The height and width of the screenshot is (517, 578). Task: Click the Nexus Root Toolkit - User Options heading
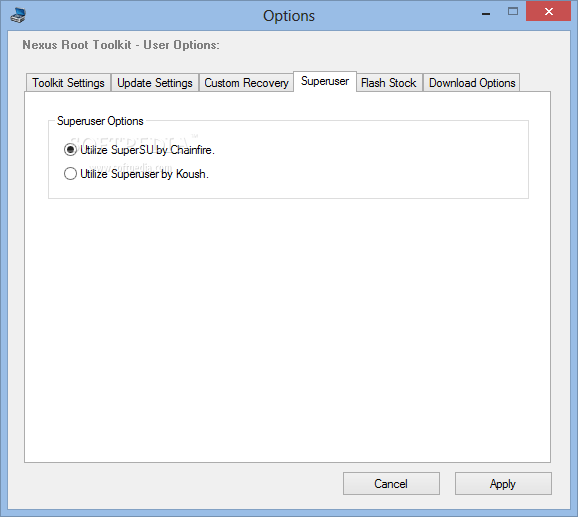[x=121, y=45]
